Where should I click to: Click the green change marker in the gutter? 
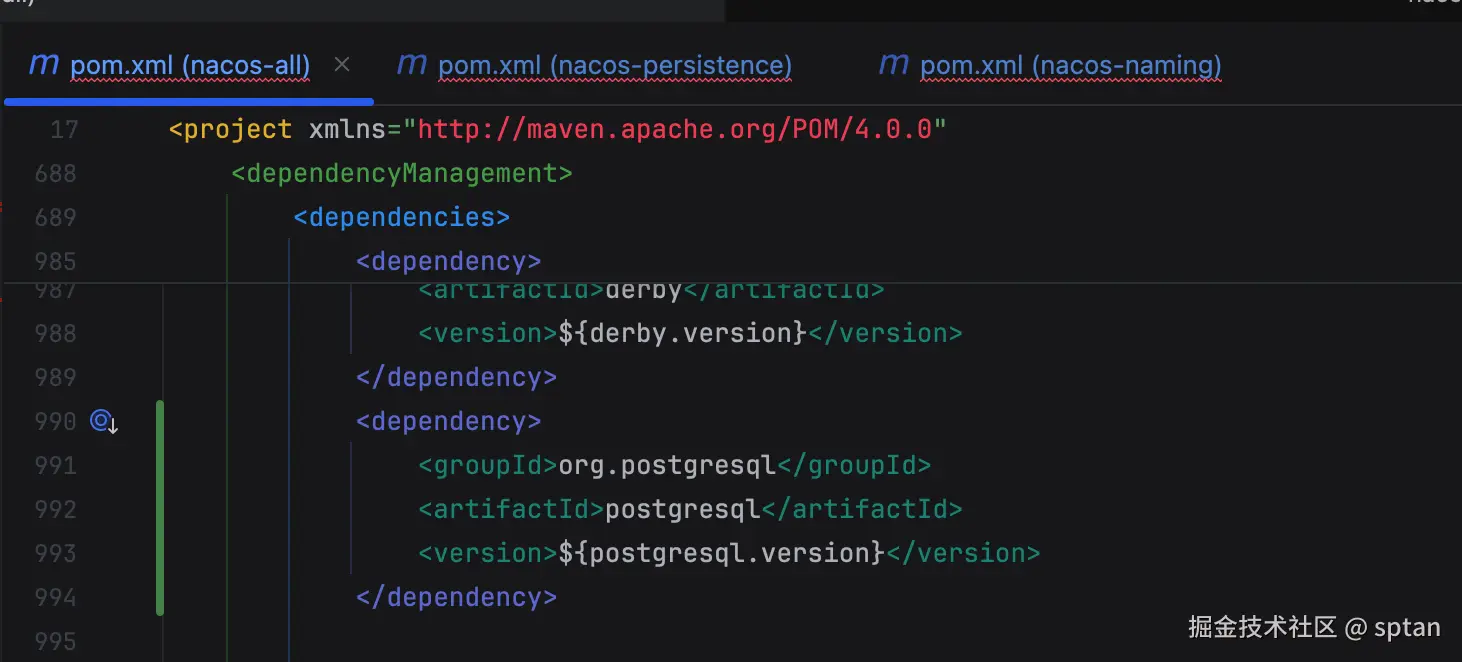[x=160, y=508]
